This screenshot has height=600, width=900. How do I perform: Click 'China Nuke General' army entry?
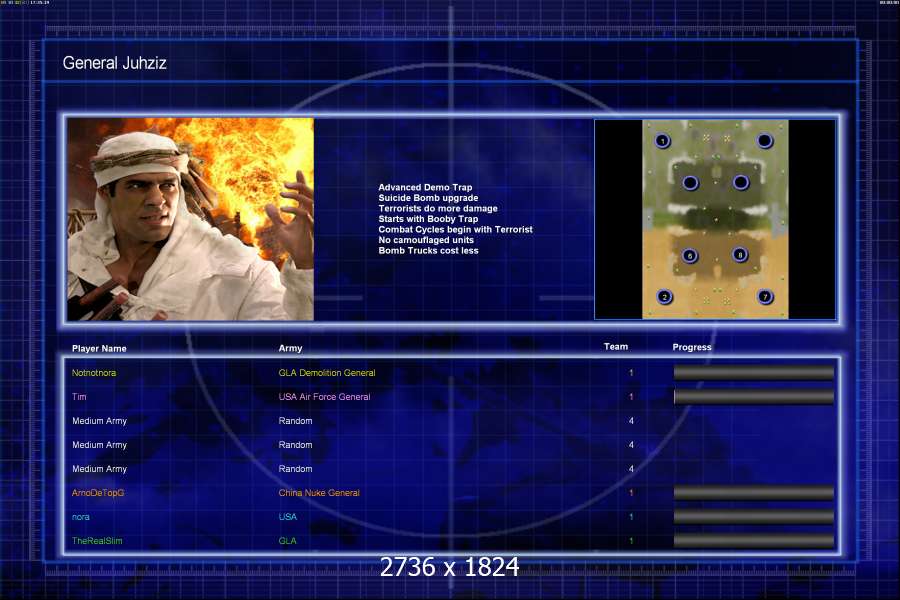coord(319,493)
